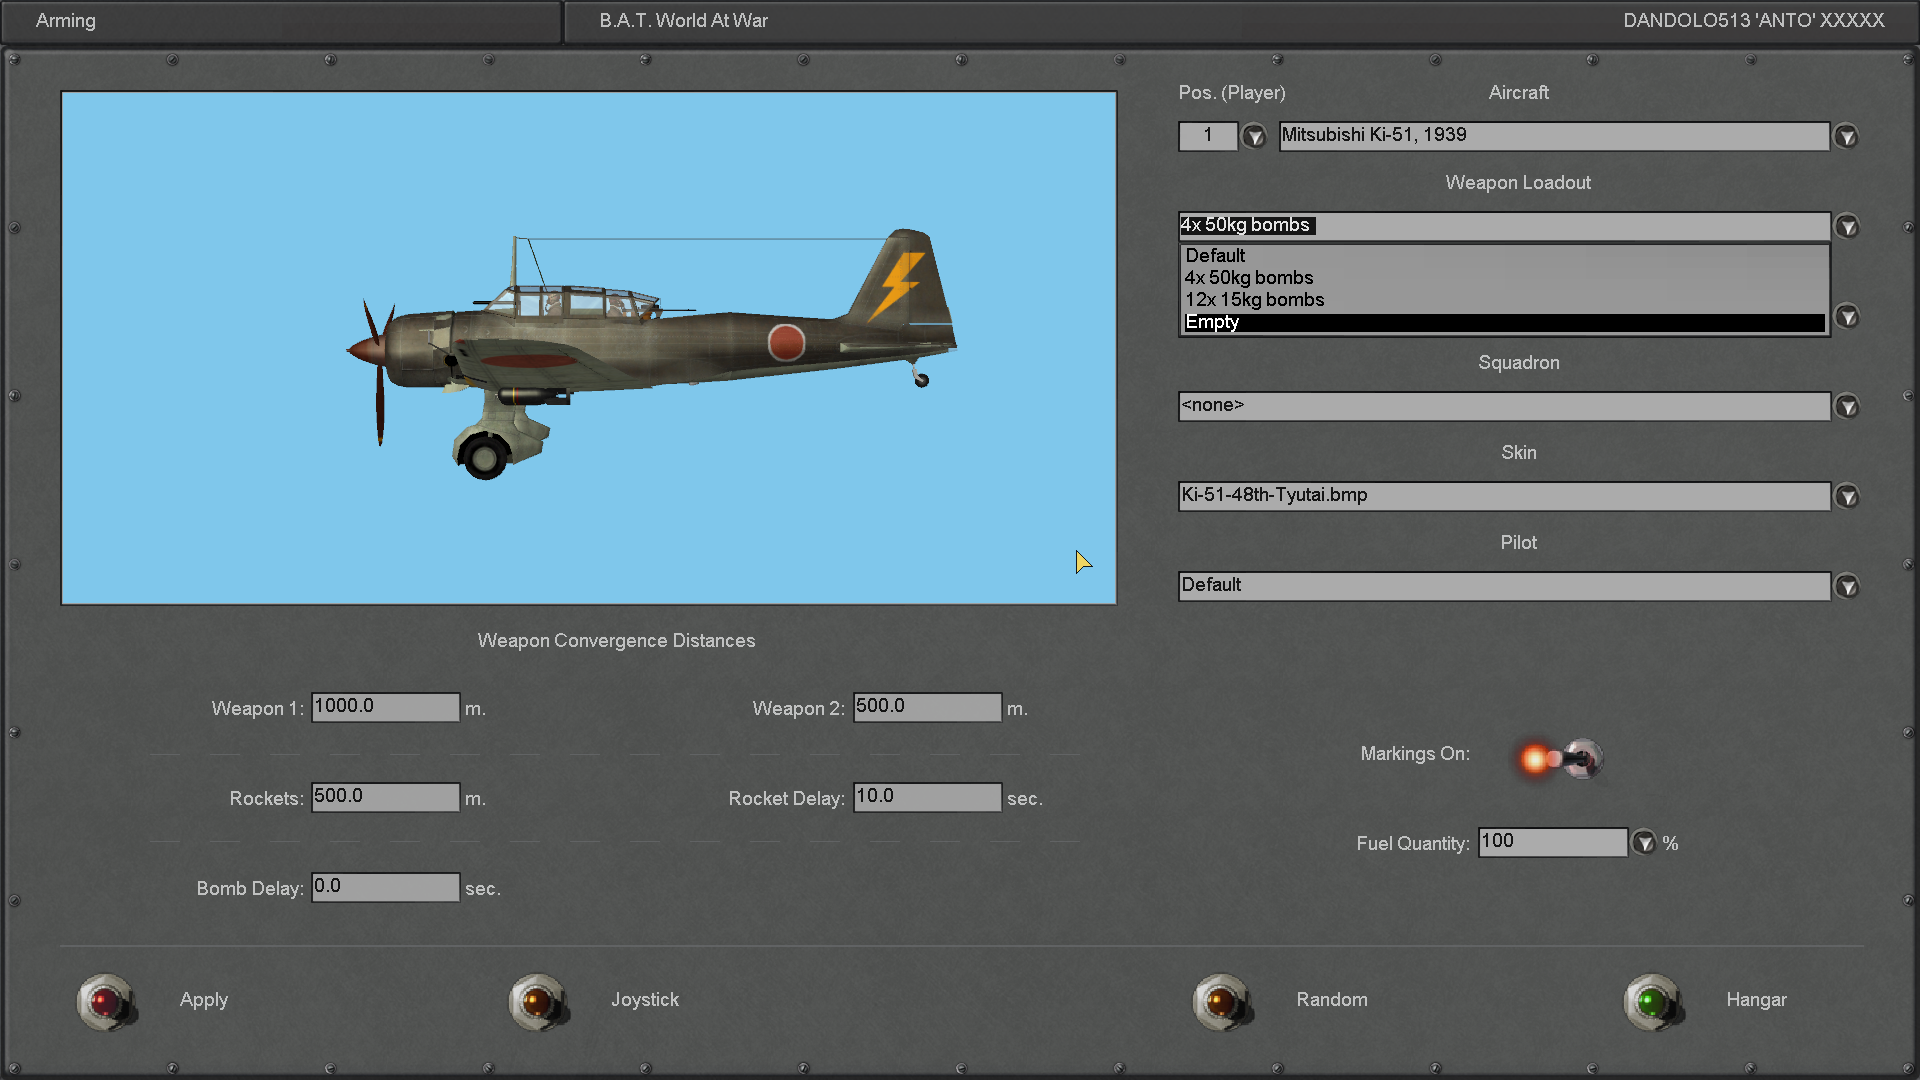Open the Aircraft dropdown arrow
Screen dimensions: 1920x1080
pos(1846,136)
